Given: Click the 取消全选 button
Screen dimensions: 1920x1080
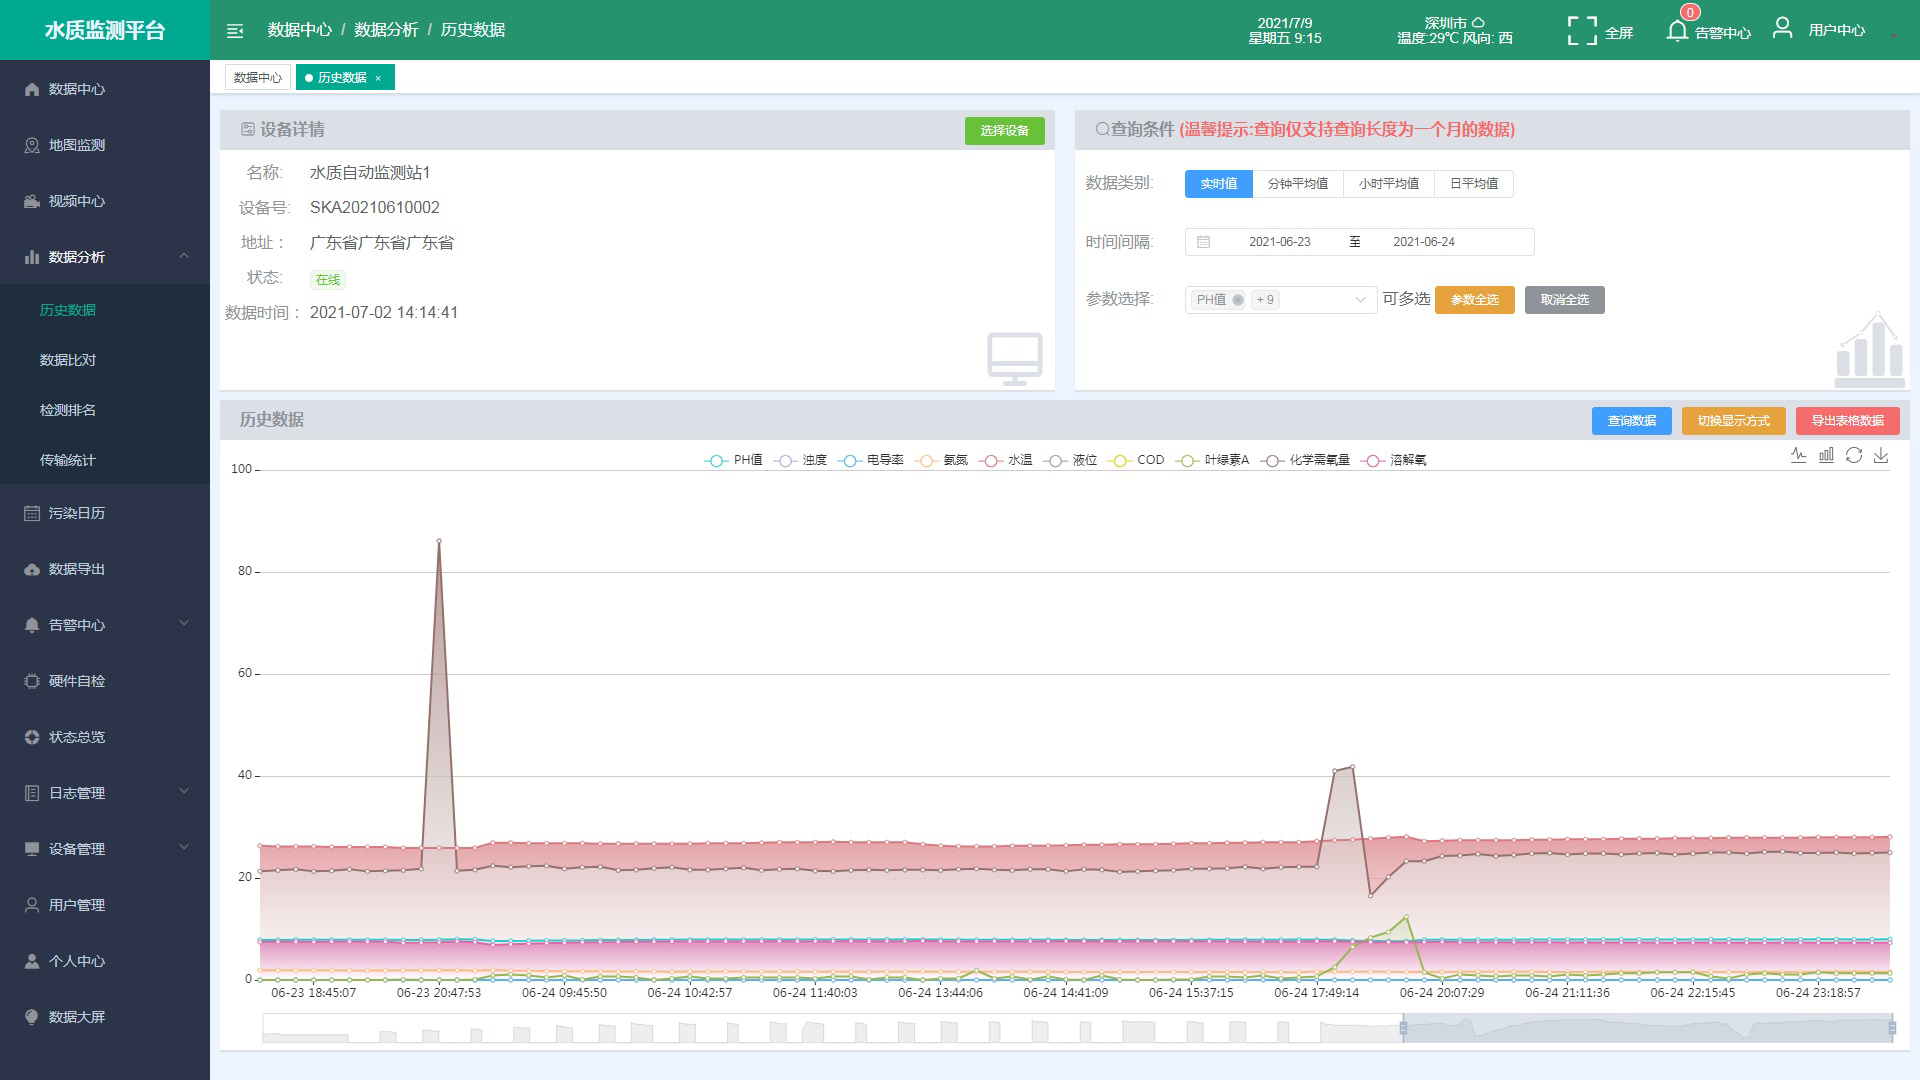Looking at the screenshot, I should point(1564,300).
